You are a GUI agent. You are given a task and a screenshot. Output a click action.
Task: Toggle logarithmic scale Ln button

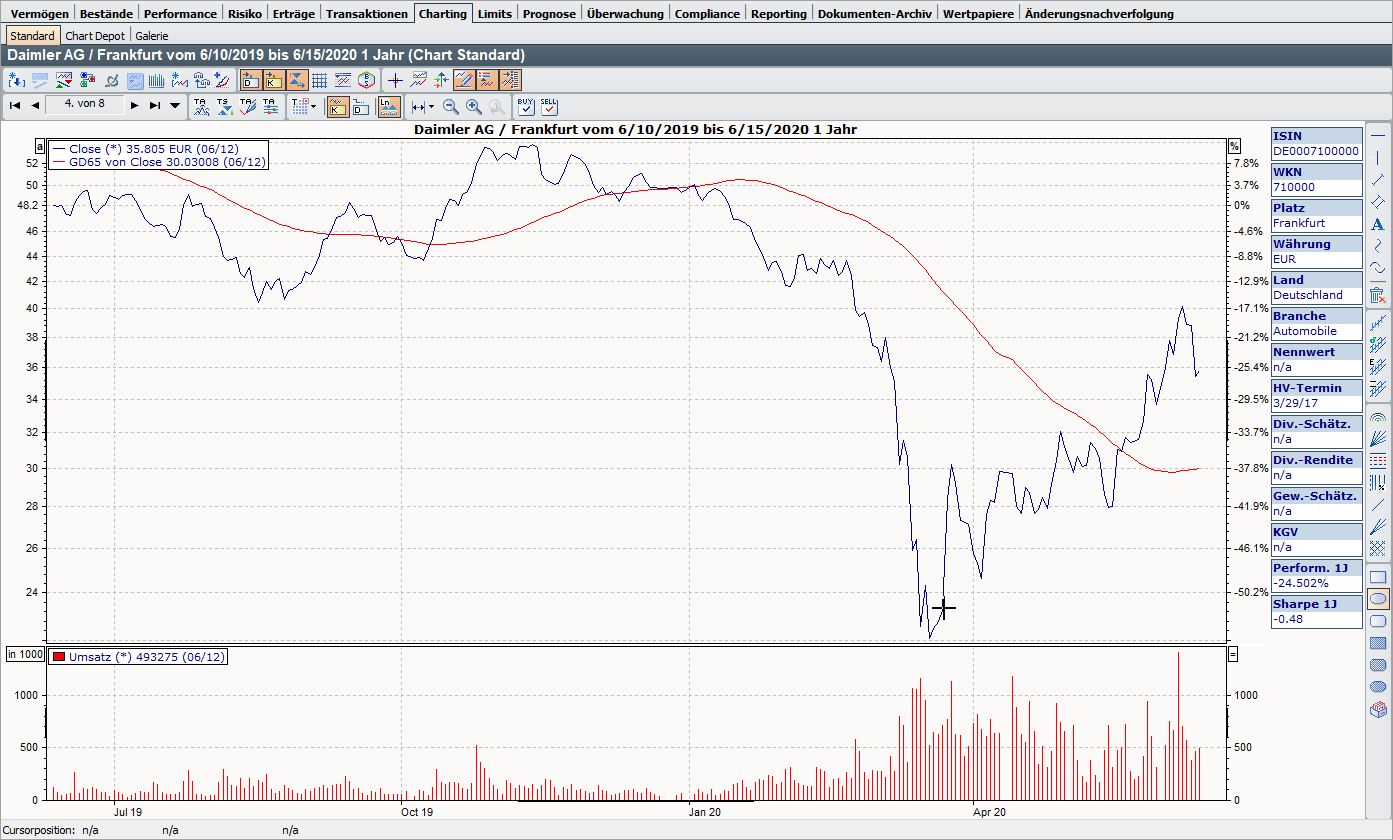tap(389, 106)
